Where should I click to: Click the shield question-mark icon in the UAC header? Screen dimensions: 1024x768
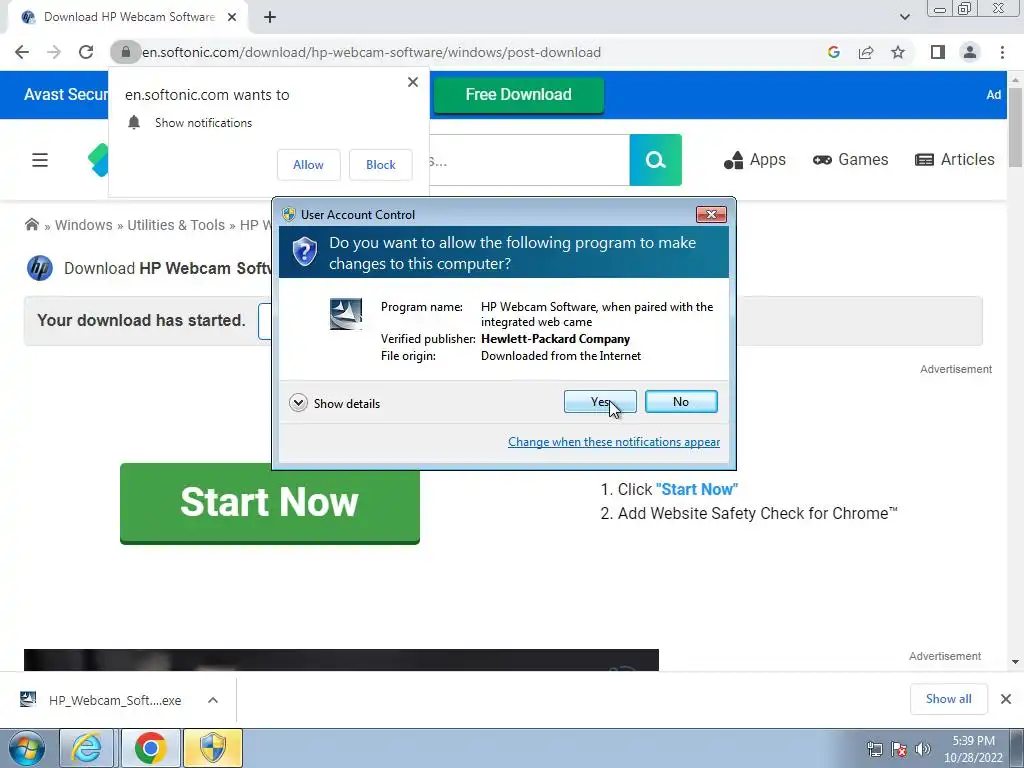[x=304, y=251]
